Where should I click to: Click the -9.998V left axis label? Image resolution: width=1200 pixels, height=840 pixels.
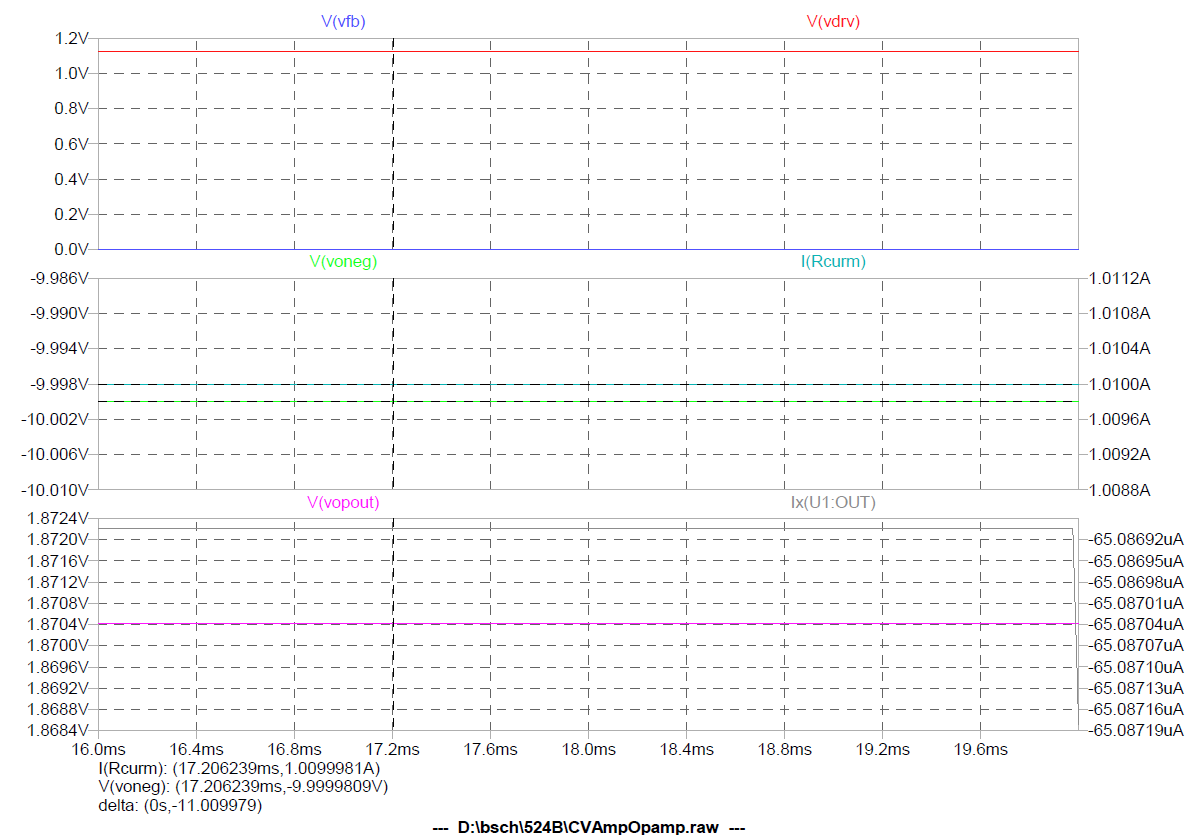coord(61,384)
